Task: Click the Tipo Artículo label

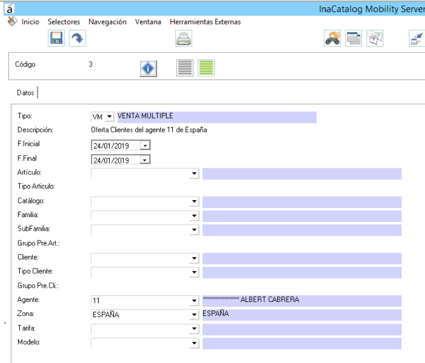Action: 36,186
